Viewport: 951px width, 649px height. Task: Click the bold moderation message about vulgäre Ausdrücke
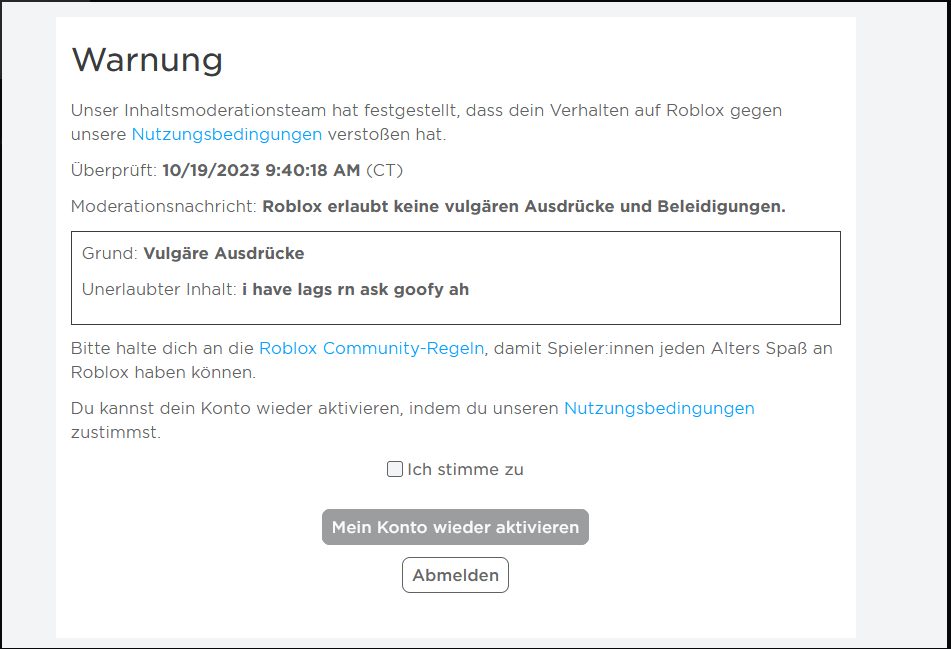pyautogui.click(x=523, y=207)
